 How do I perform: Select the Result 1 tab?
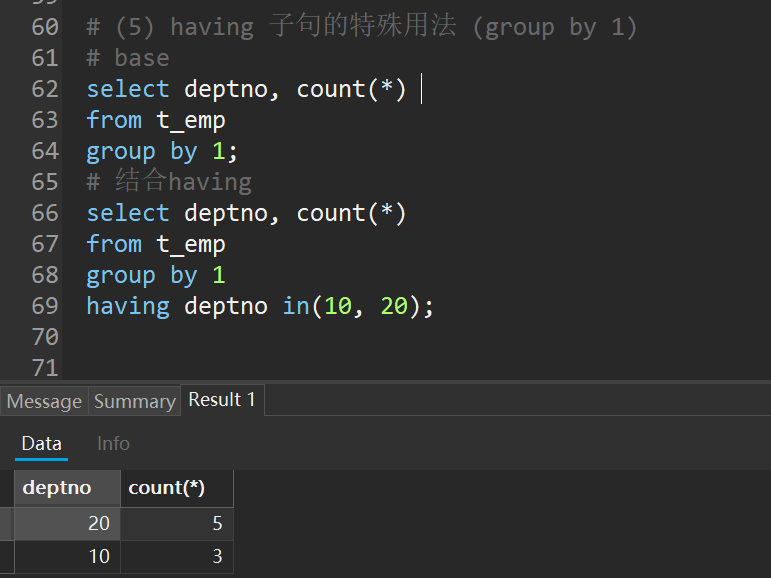pyautogui.click(x=222, y=400)
